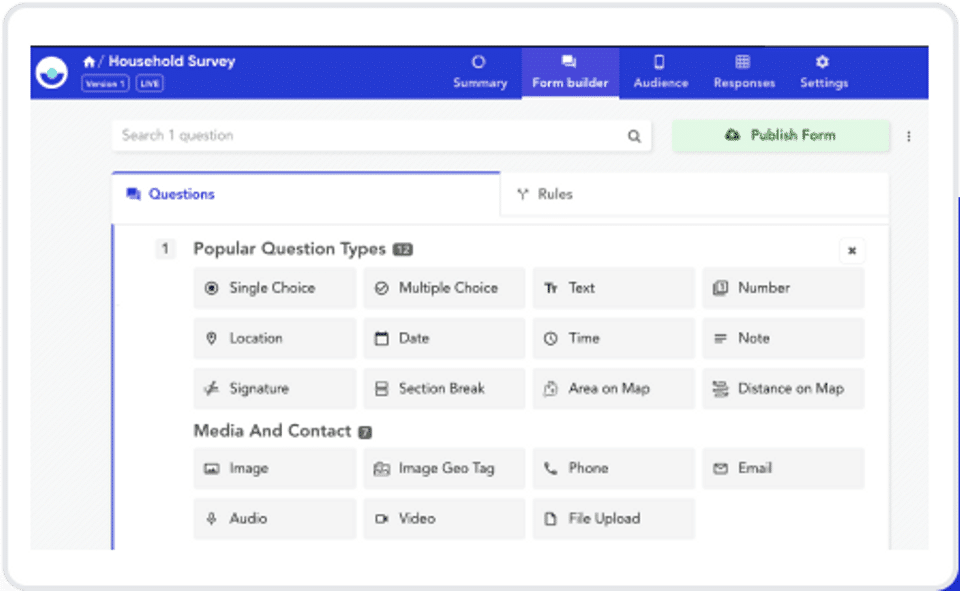Screen dimensions: 960x591
Task: Click the Version 1 badge
Action: pyautogui.click(x=105, y=83)
